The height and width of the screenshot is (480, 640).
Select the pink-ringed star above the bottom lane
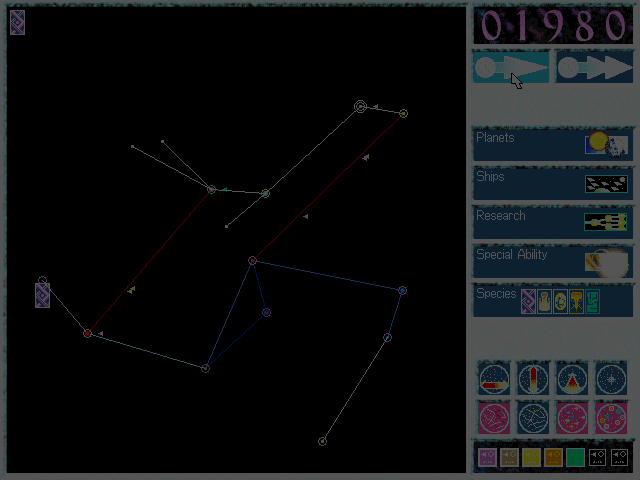coord(387,338)
